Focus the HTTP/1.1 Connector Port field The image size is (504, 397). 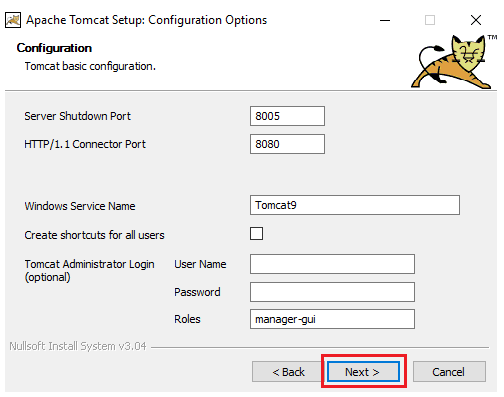pyautogui.click(x=287, y=144)
